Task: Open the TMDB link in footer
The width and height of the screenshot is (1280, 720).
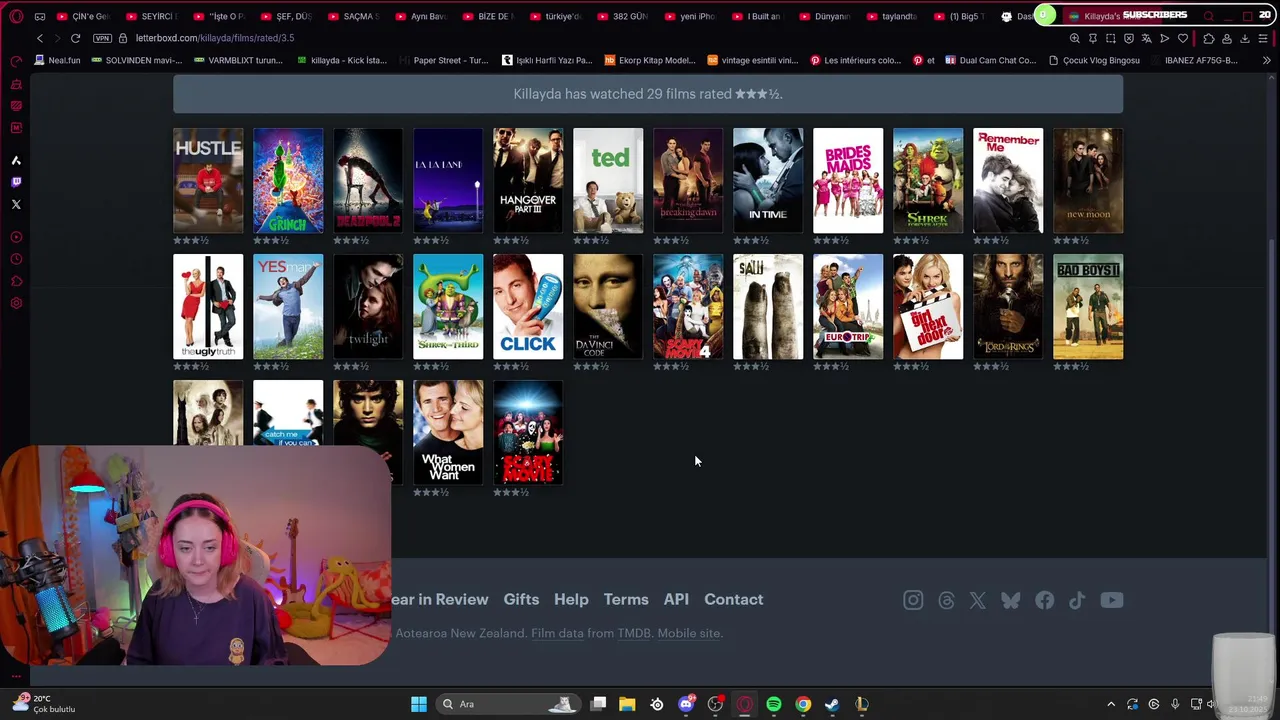Action: click(x=634, y=633)
